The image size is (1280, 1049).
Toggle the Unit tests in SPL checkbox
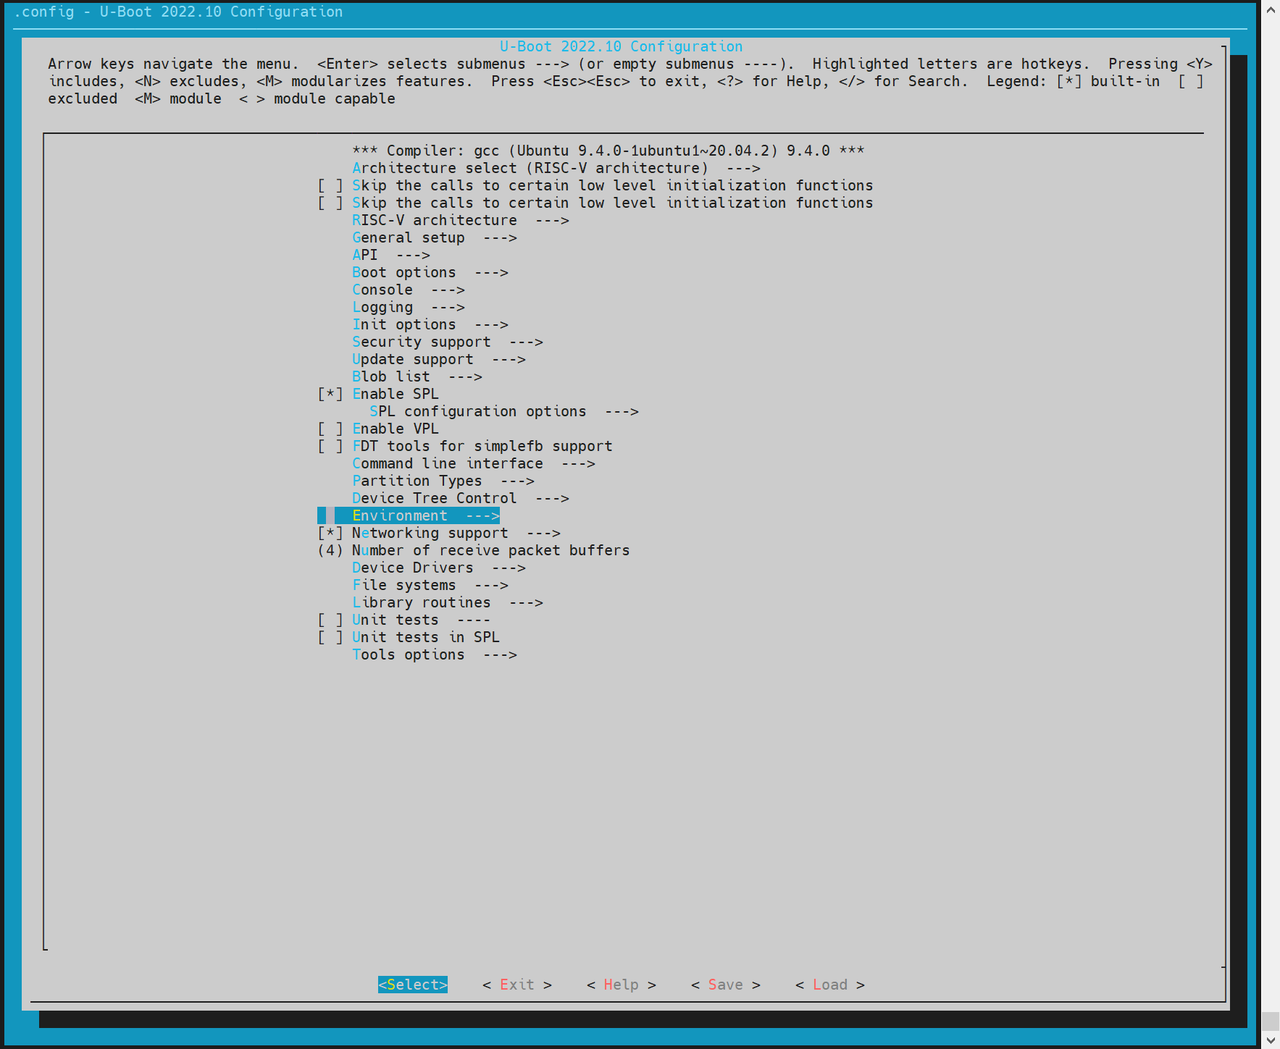point(331,637)
